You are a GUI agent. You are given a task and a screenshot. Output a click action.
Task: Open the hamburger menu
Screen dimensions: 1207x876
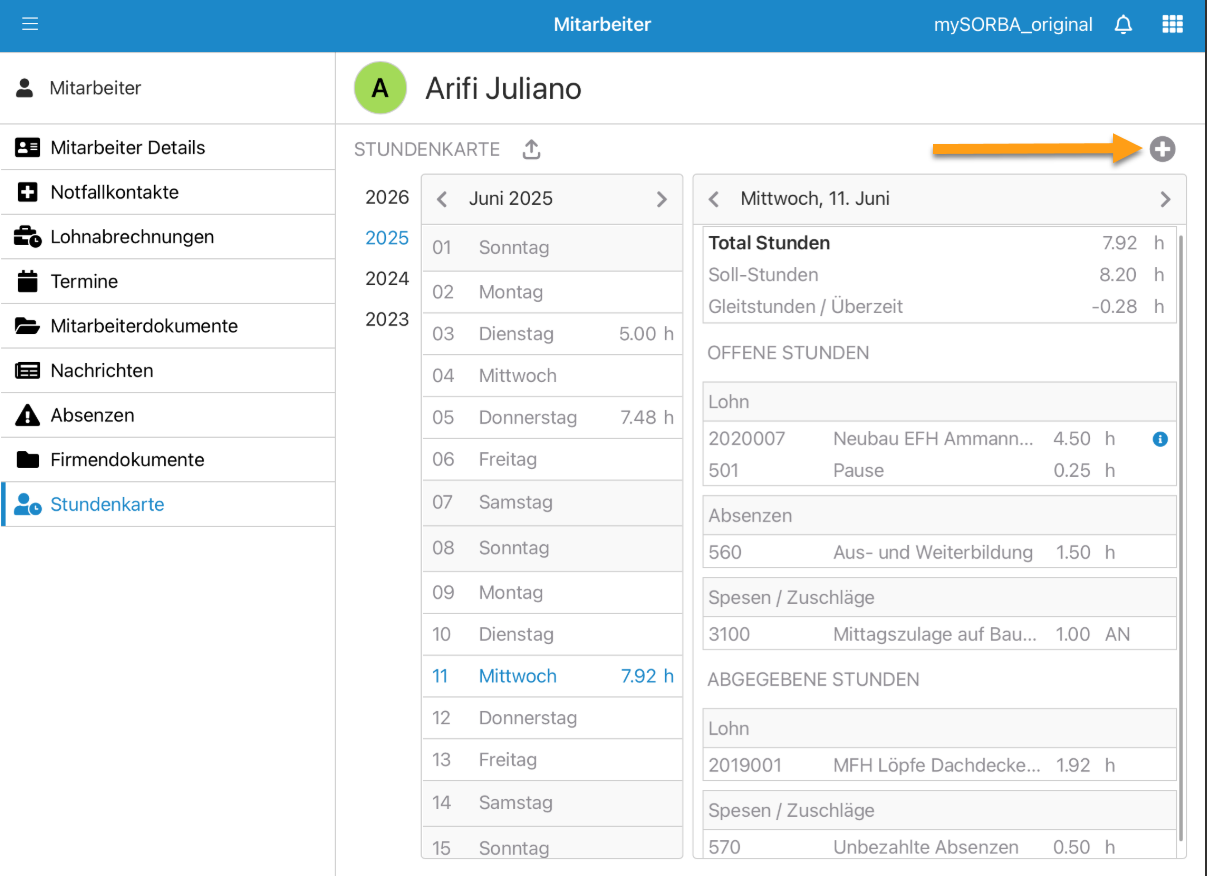(x=30, y=24)
